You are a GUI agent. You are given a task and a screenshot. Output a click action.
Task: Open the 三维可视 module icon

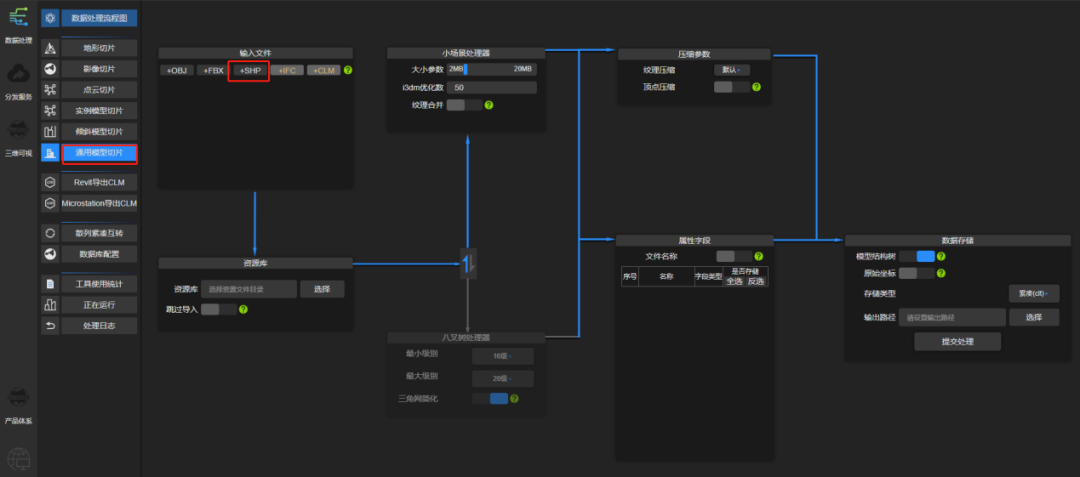[x=19, y=131]
